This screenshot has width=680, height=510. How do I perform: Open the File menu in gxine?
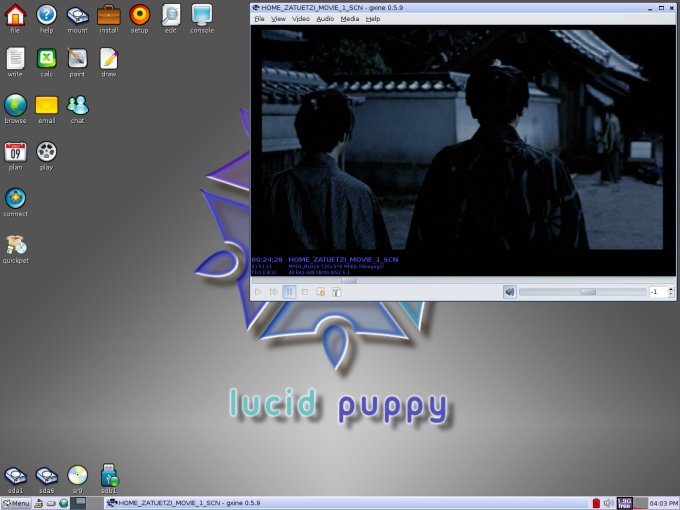pos(259,19)
